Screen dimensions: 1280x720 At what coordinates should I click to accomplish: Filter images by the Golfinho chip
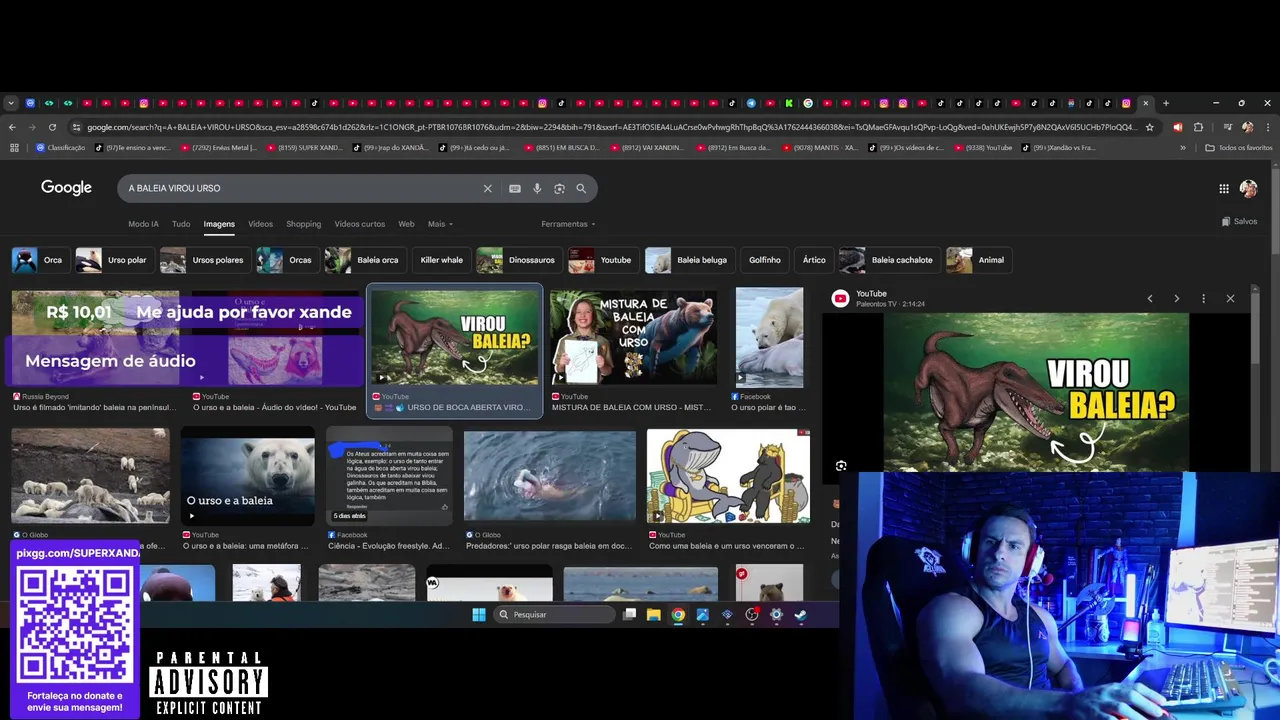[x=764, y=260]
